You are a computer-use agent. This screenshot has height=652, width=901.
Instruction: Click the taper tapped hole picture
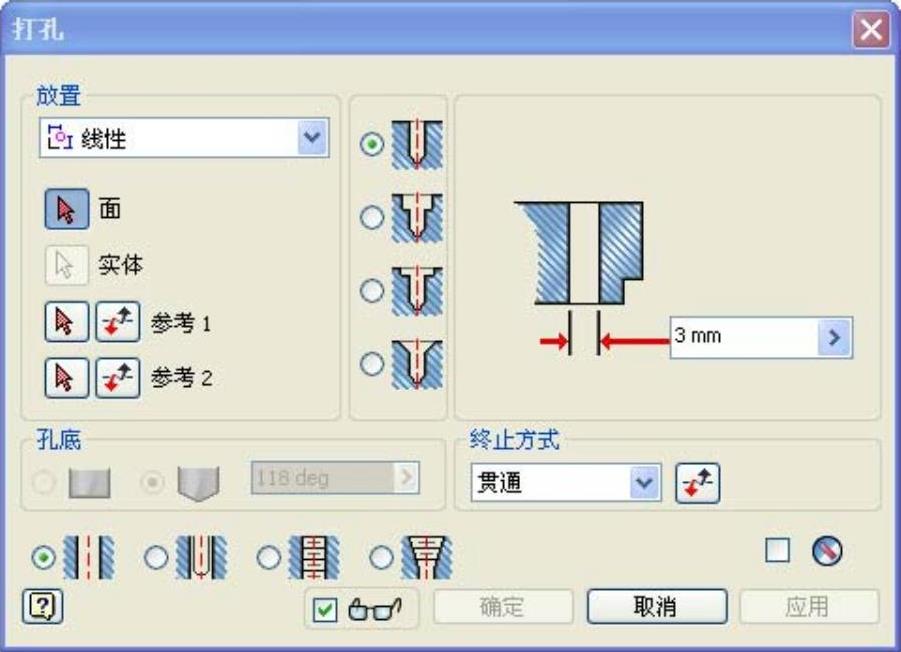click(x=426, y=557)
